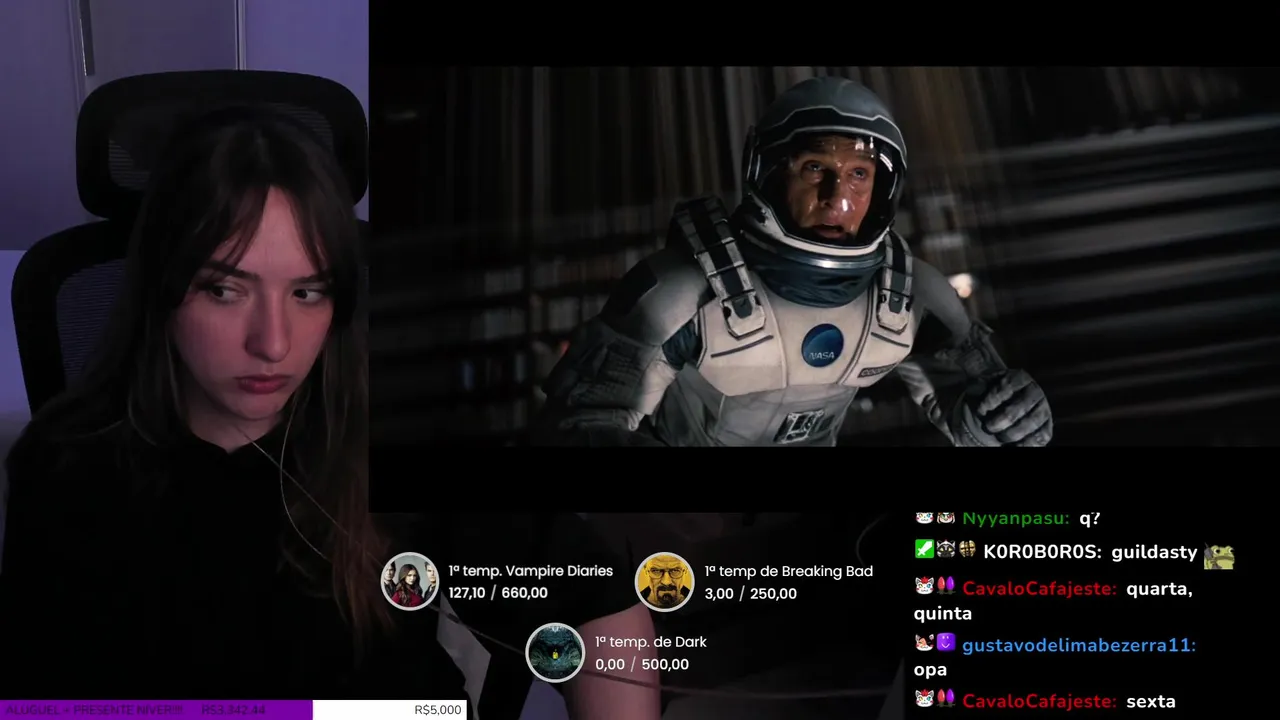Click the Breaking Bad Heisenberg goal icon

pyautogui.click(x=664, y=581)
